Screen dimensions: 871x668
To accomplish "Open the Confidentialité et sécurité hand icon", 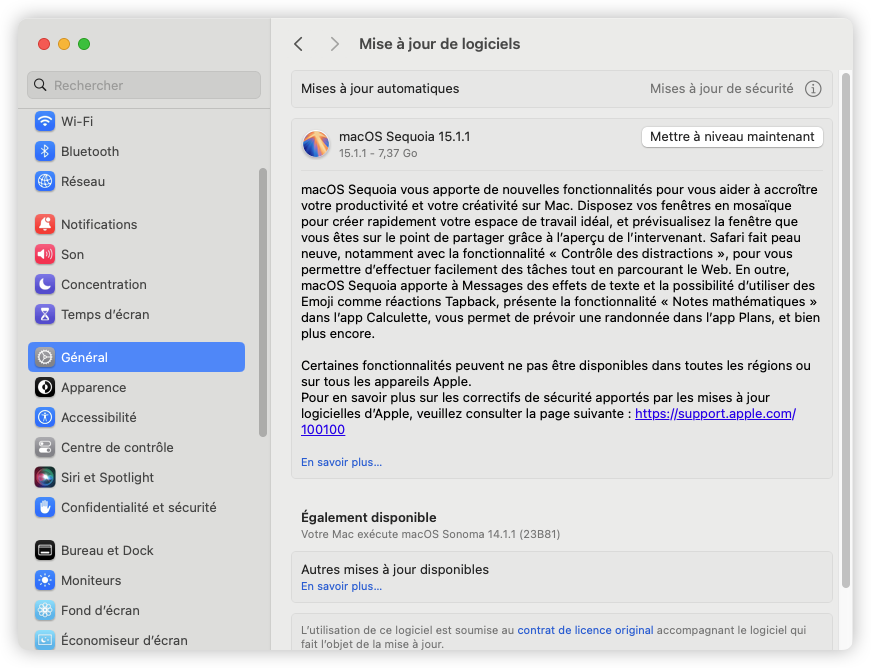I will [45, 507].
